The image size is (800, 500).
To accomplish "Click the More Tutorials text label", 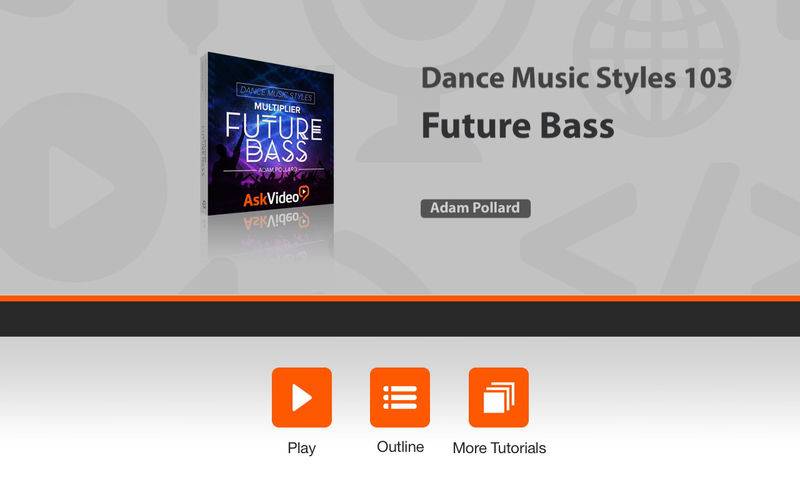I will coord(499,448).
